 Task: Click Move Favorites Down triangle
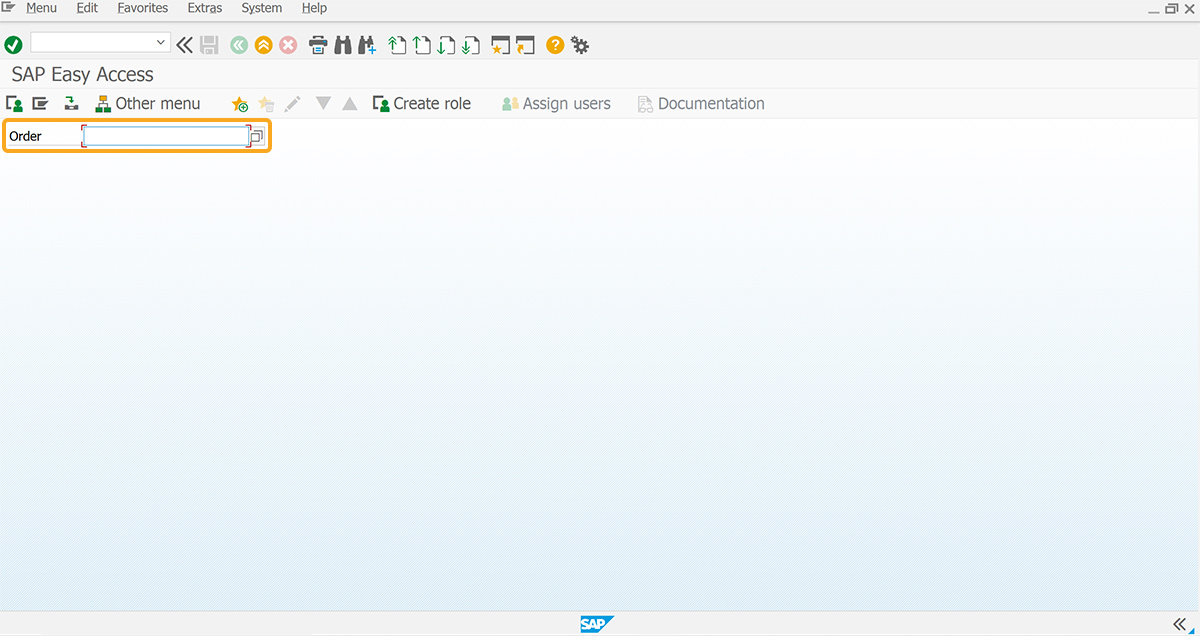323,103
